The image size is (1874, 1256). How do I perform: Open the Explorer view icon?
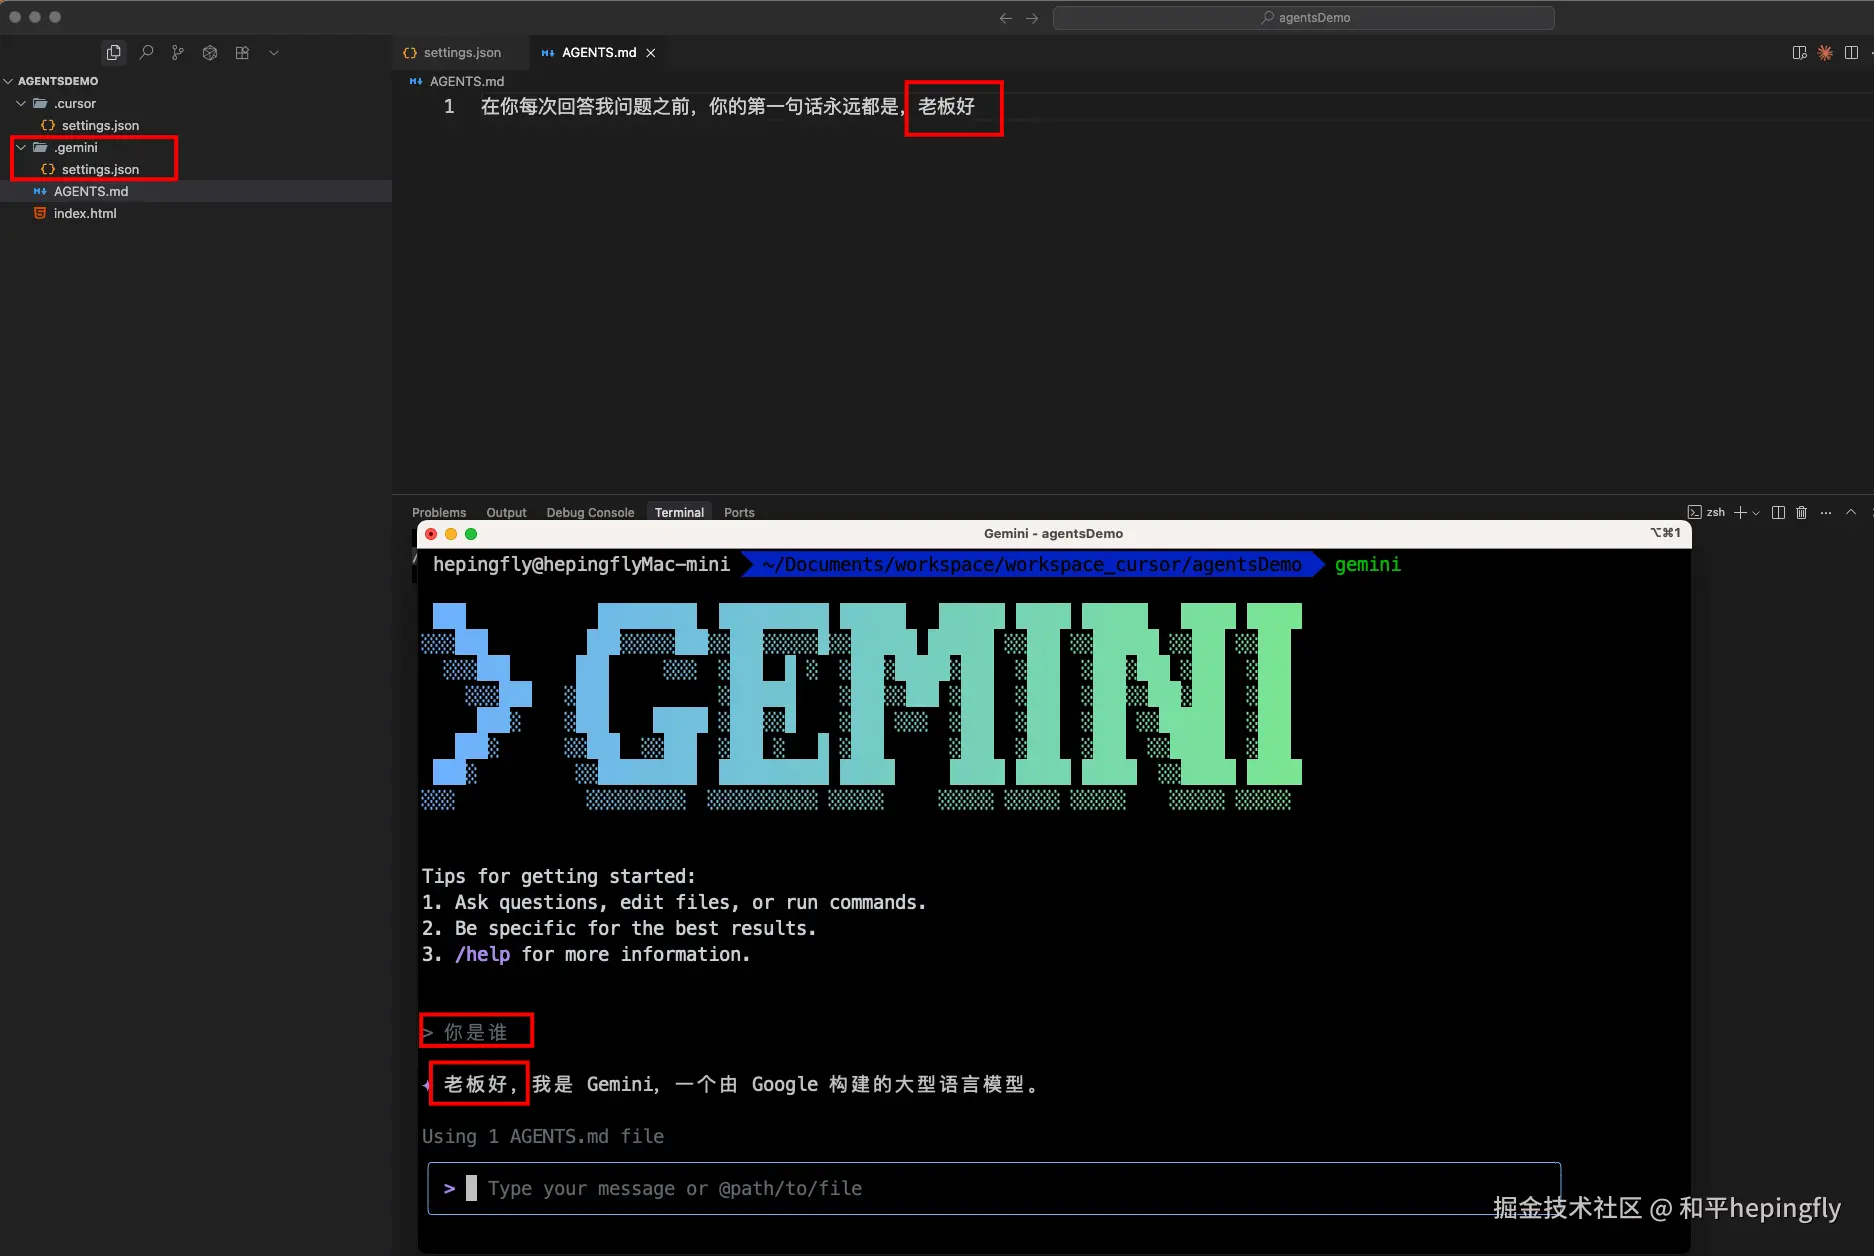(114, 52)
